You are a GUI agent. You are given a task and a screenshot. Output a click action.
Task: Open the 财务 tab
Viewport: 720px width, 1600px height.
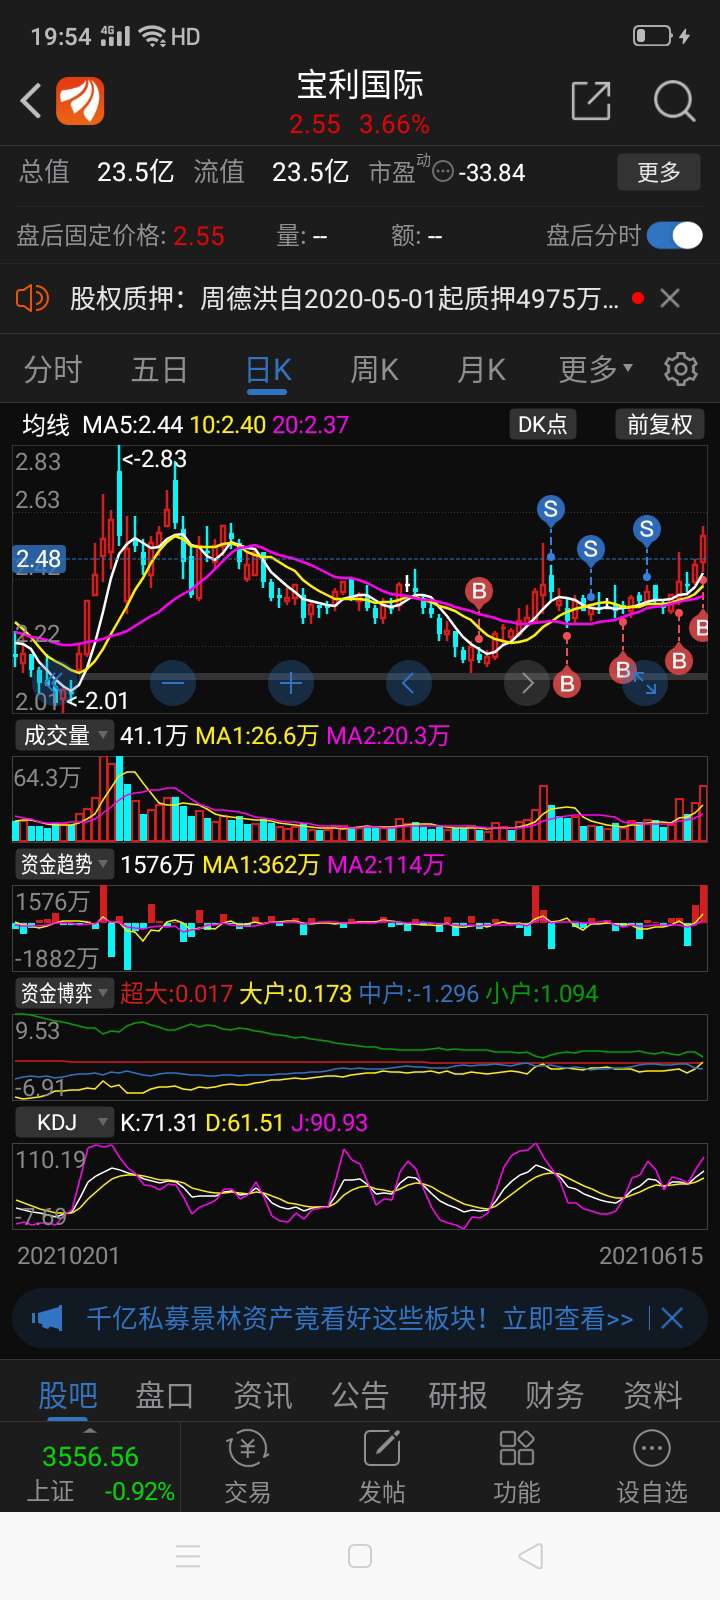(555, 1394)
